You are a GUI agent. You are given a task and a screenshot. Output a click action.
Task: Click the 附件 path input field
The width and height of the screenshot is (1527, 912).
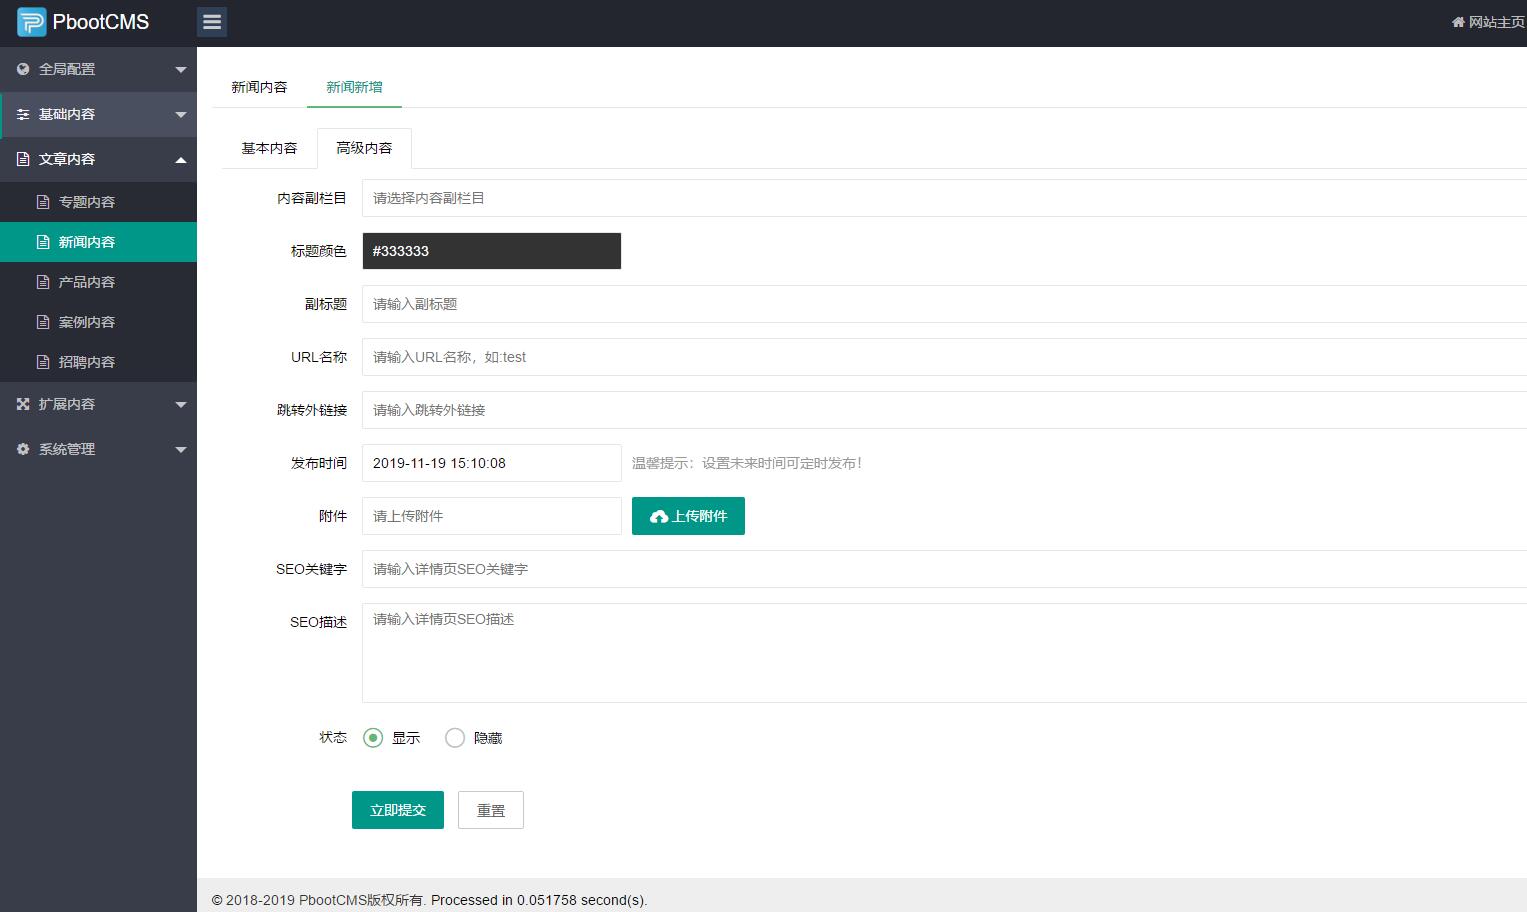[x=491, y=516]
